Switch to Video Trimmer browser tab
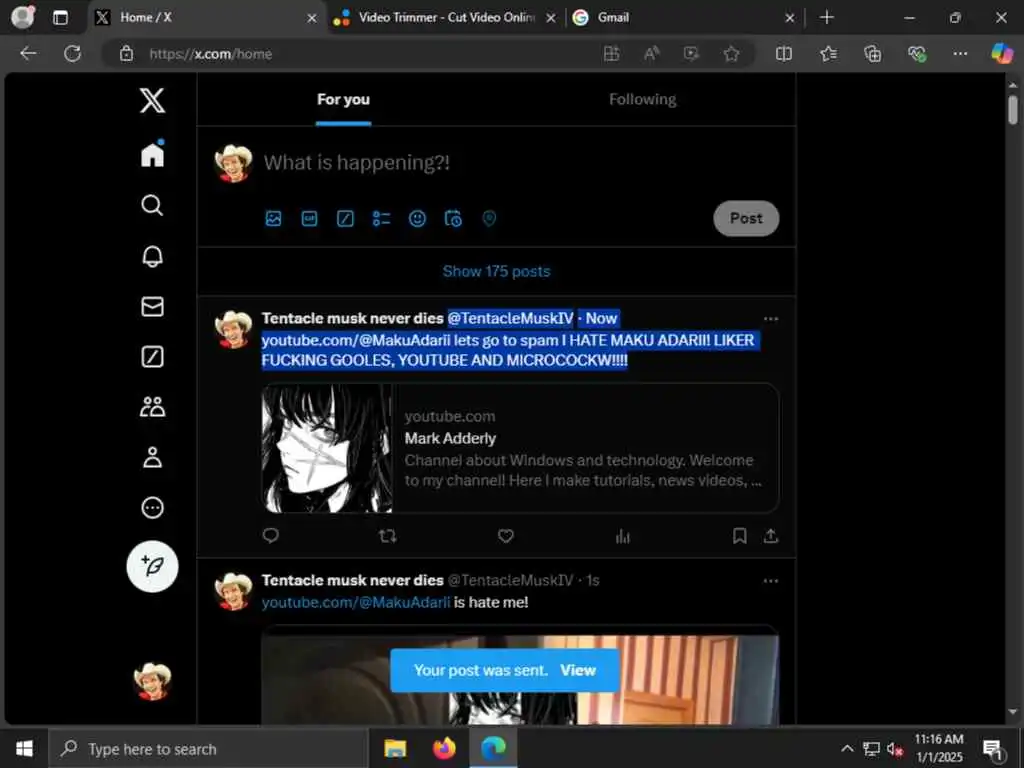1024x768 pixels. click(445, 18)
